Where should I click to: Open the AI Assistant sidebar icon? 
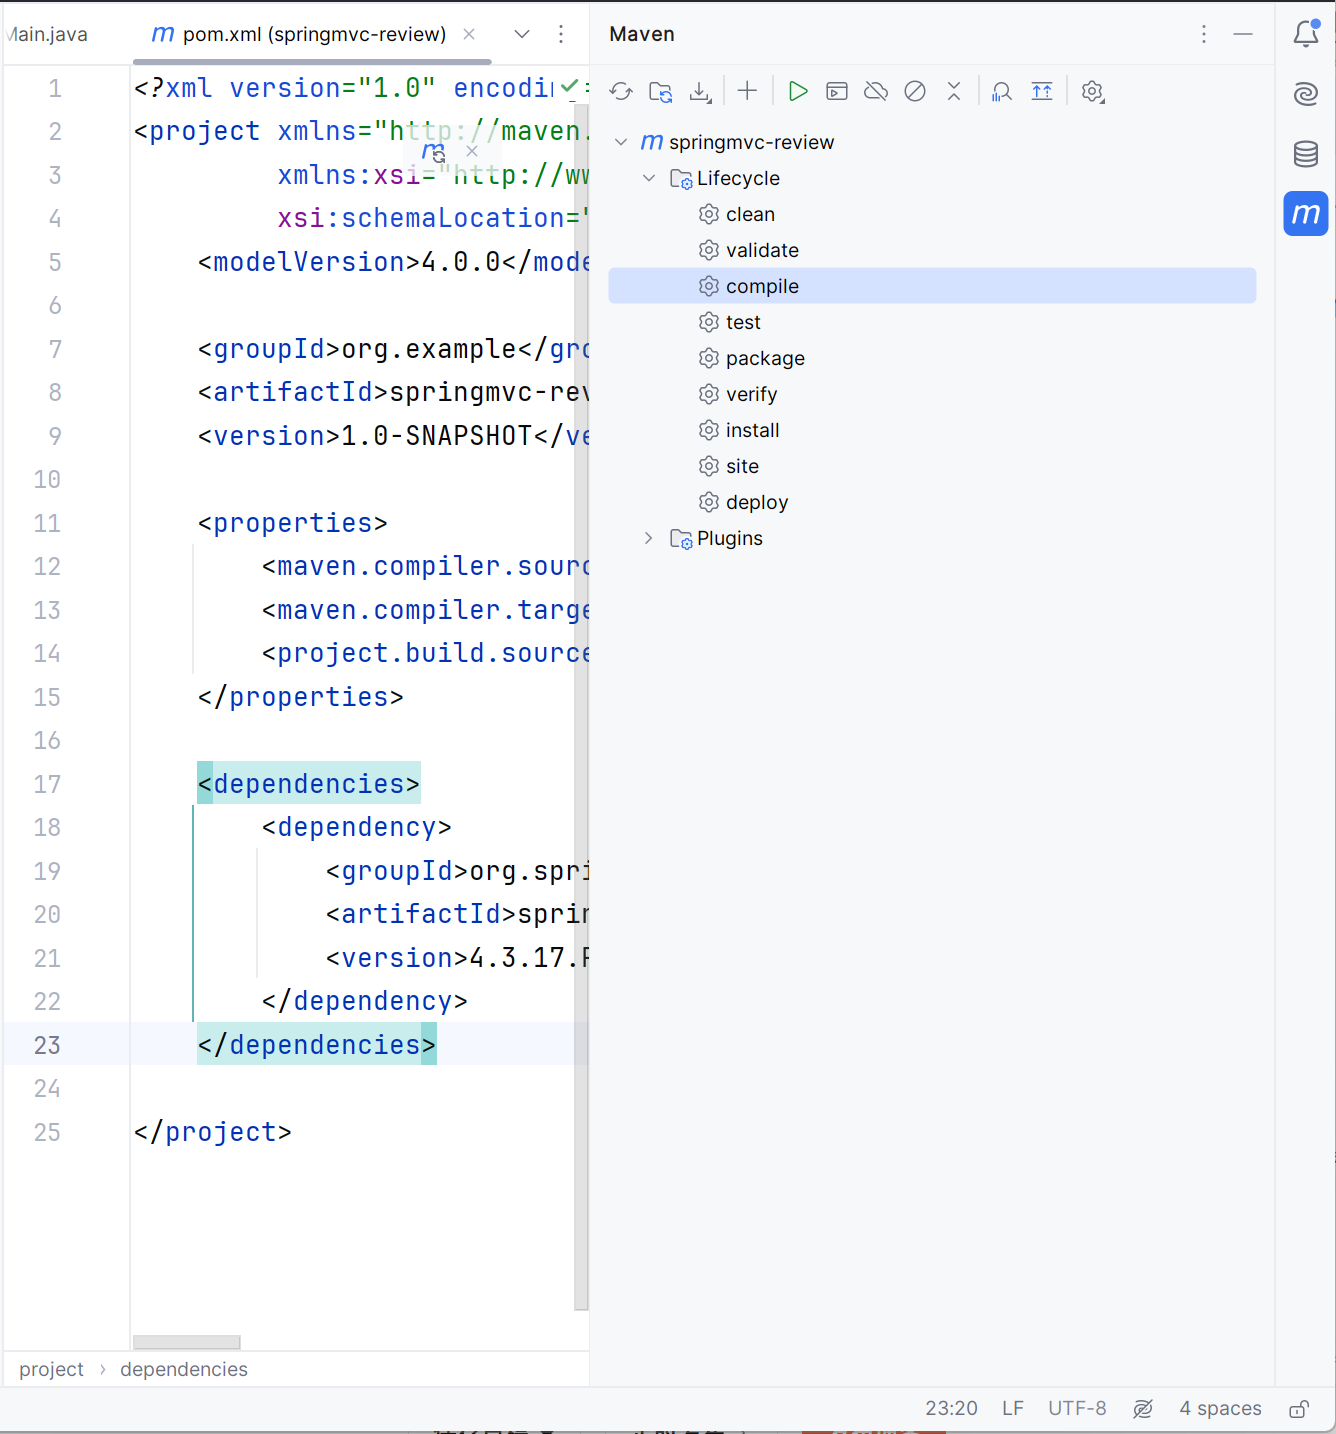(1306, 94)
